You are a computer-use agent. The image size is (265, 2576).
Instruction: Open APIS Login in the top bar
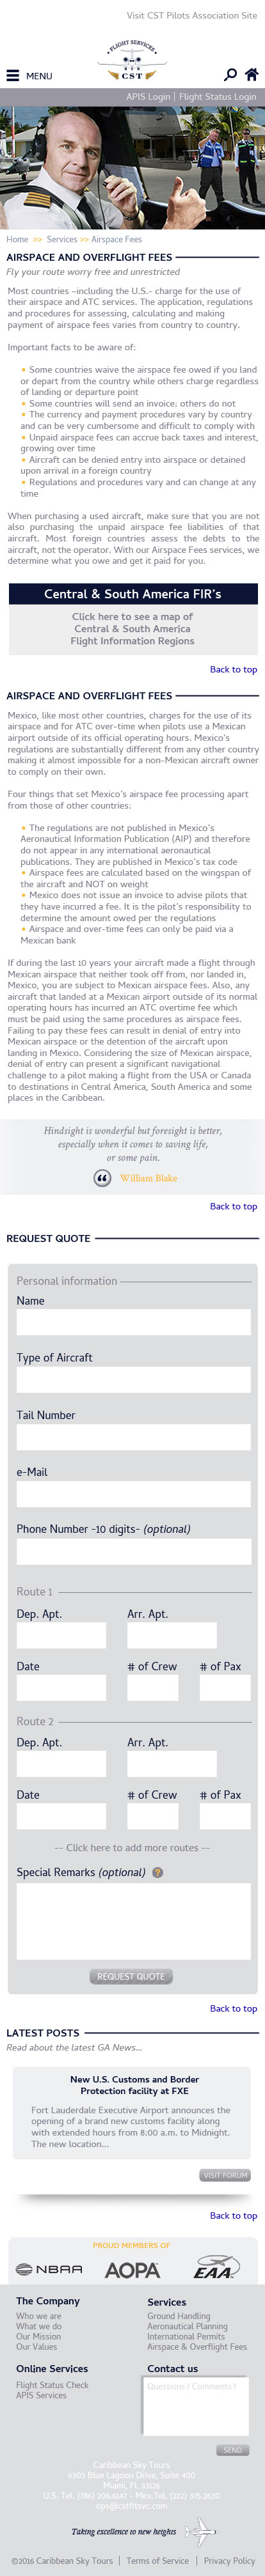(148, 97)
